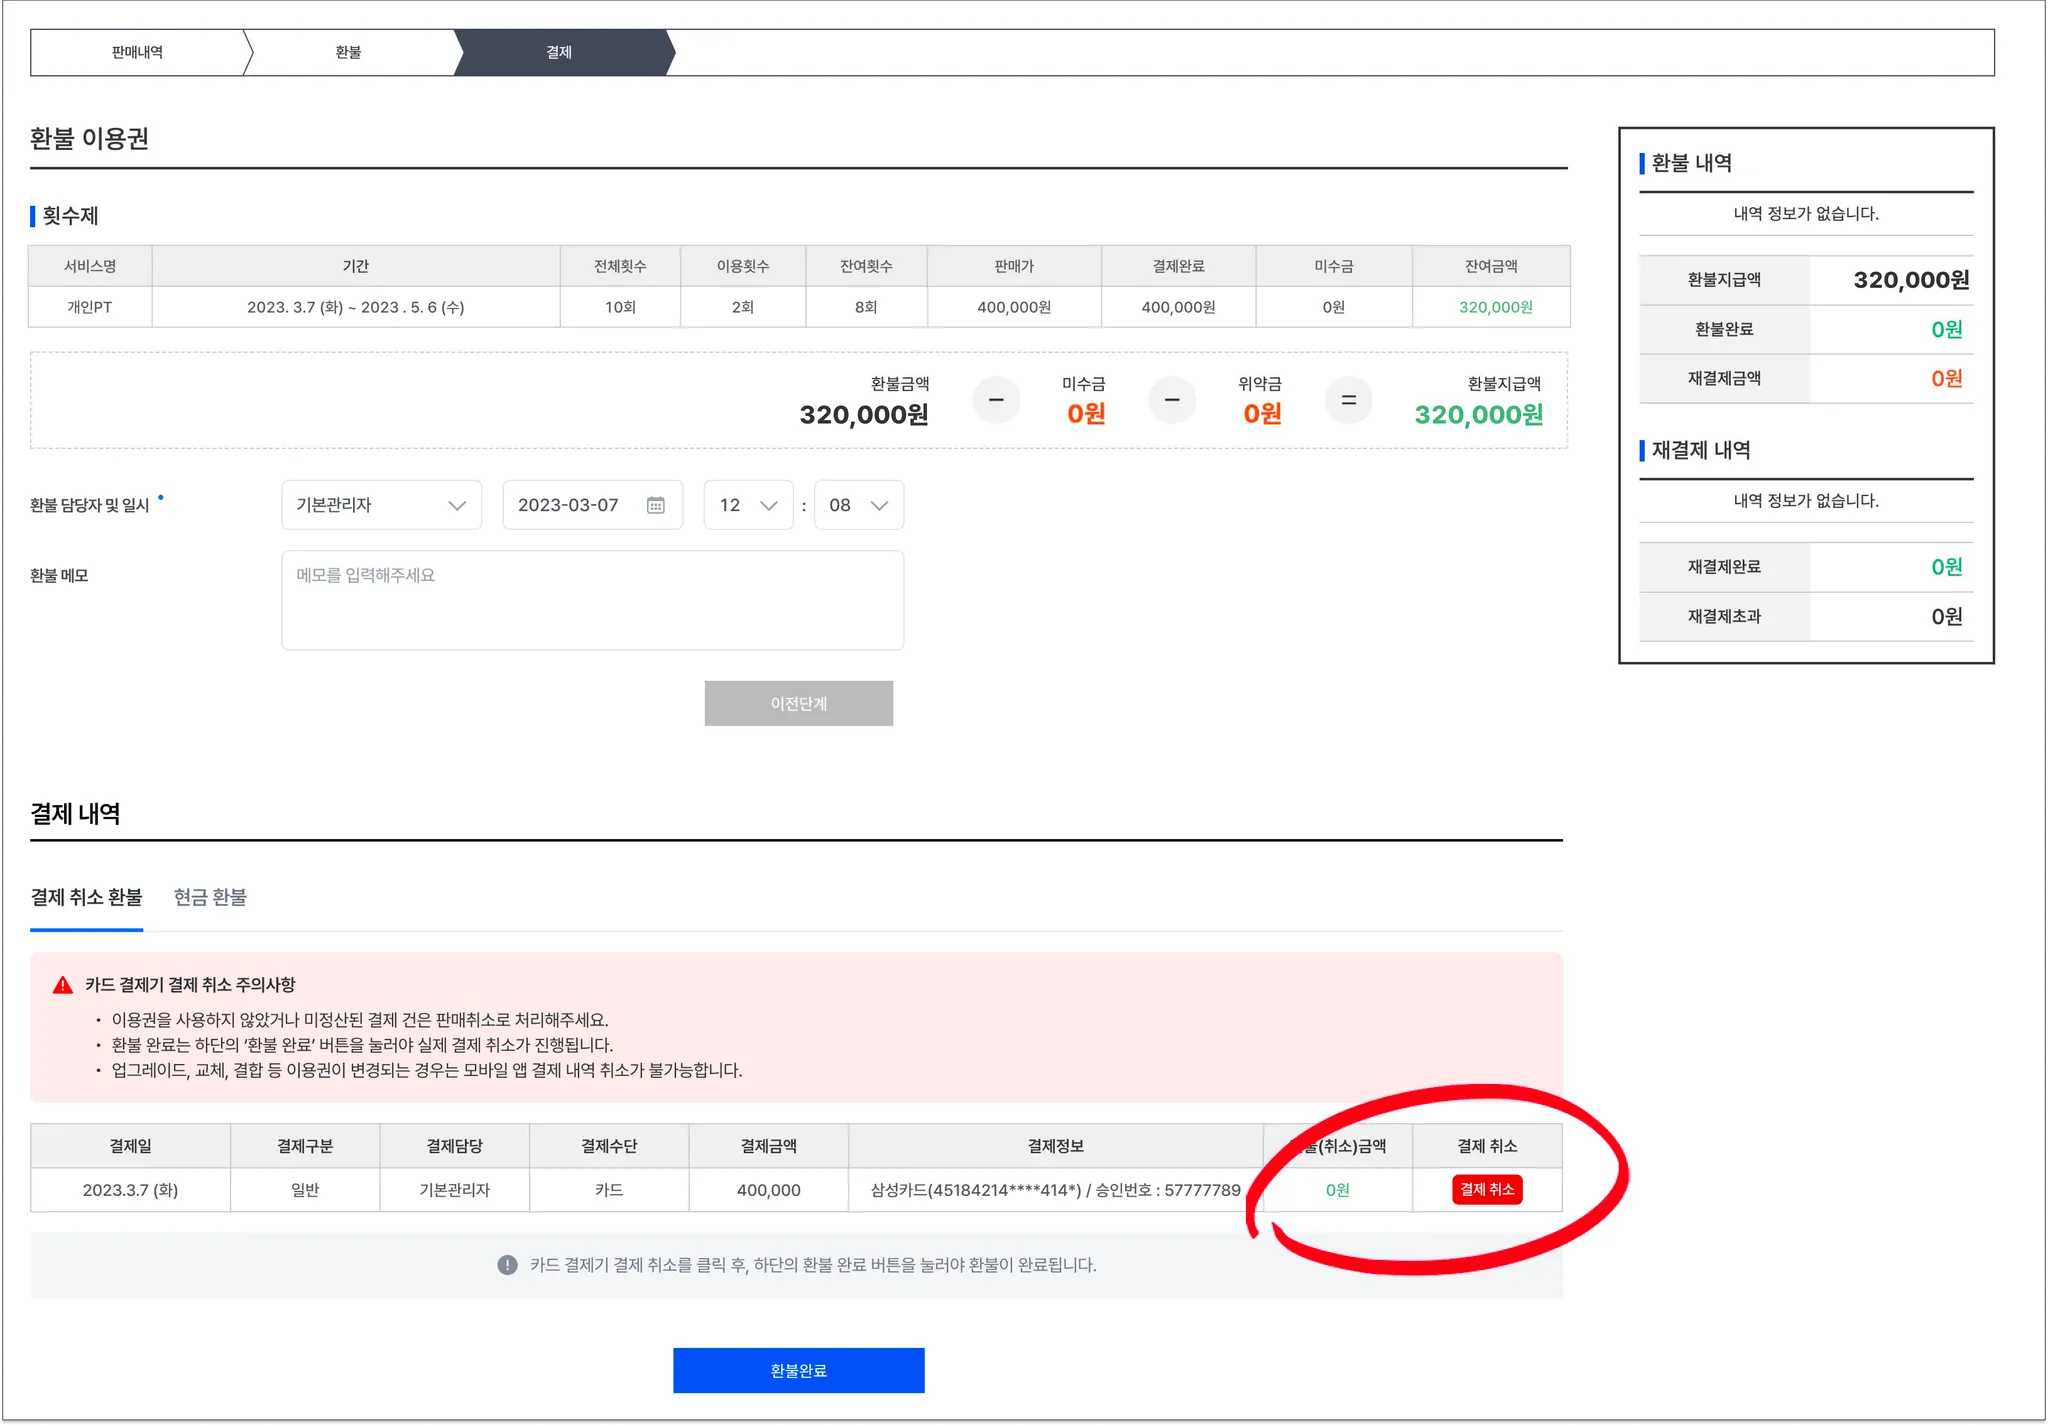Click the gray 이전단계 button
The image size is (2048, 1425).
click(798, 703)
